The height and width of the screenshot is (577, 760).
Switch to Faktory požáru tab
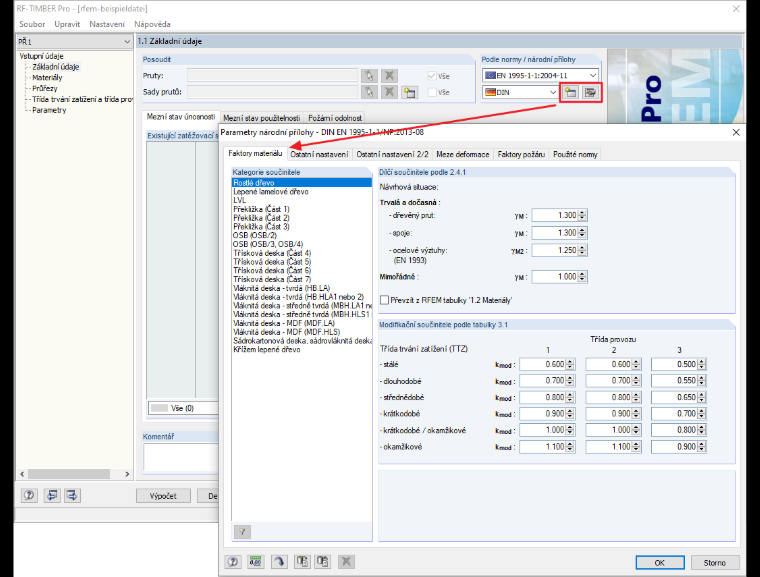(x=521, y=154)
